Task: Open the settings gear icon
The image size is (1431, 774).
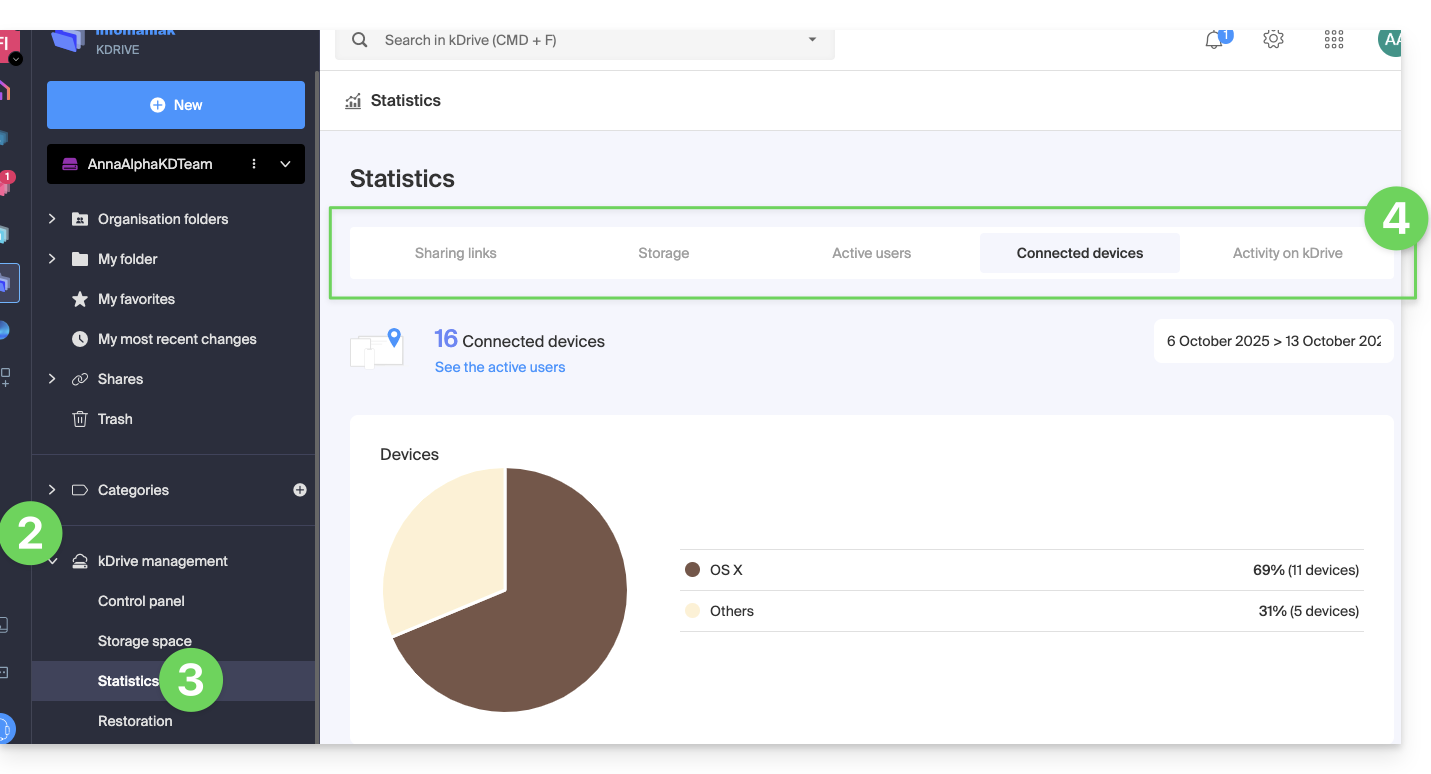Action: [x=1273, y=39]
